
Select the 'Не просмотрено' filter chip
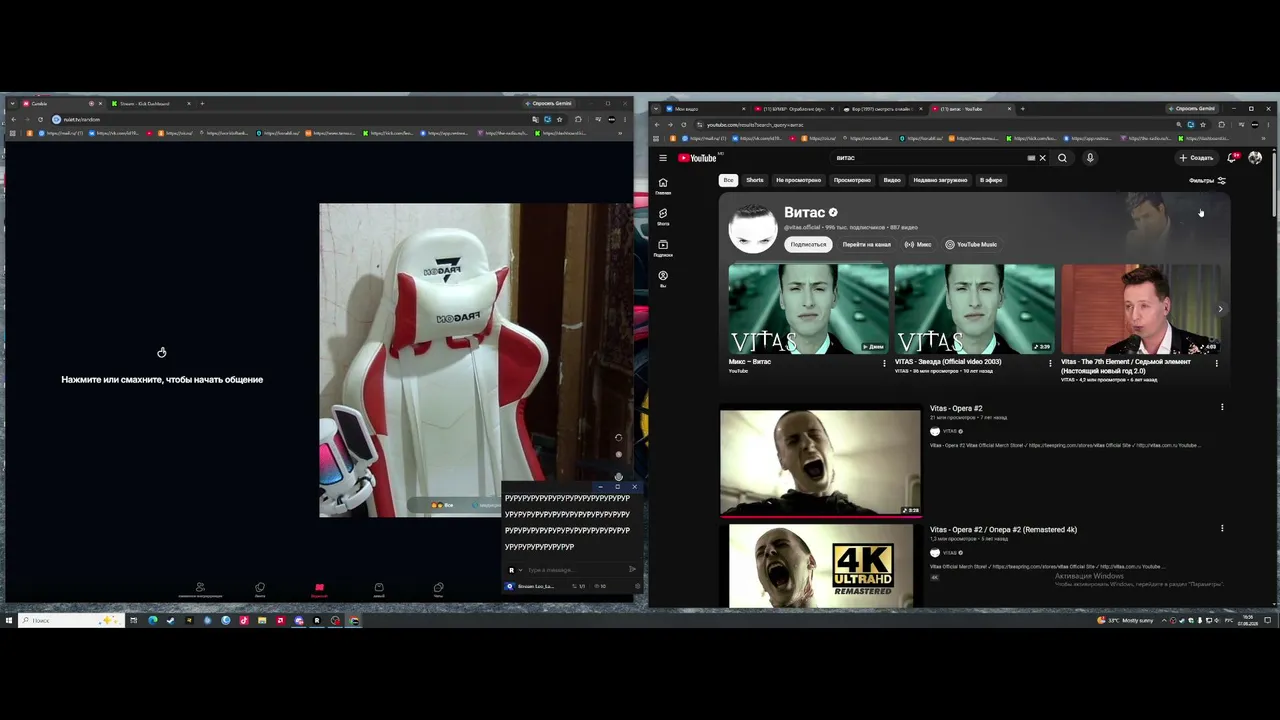798,180
